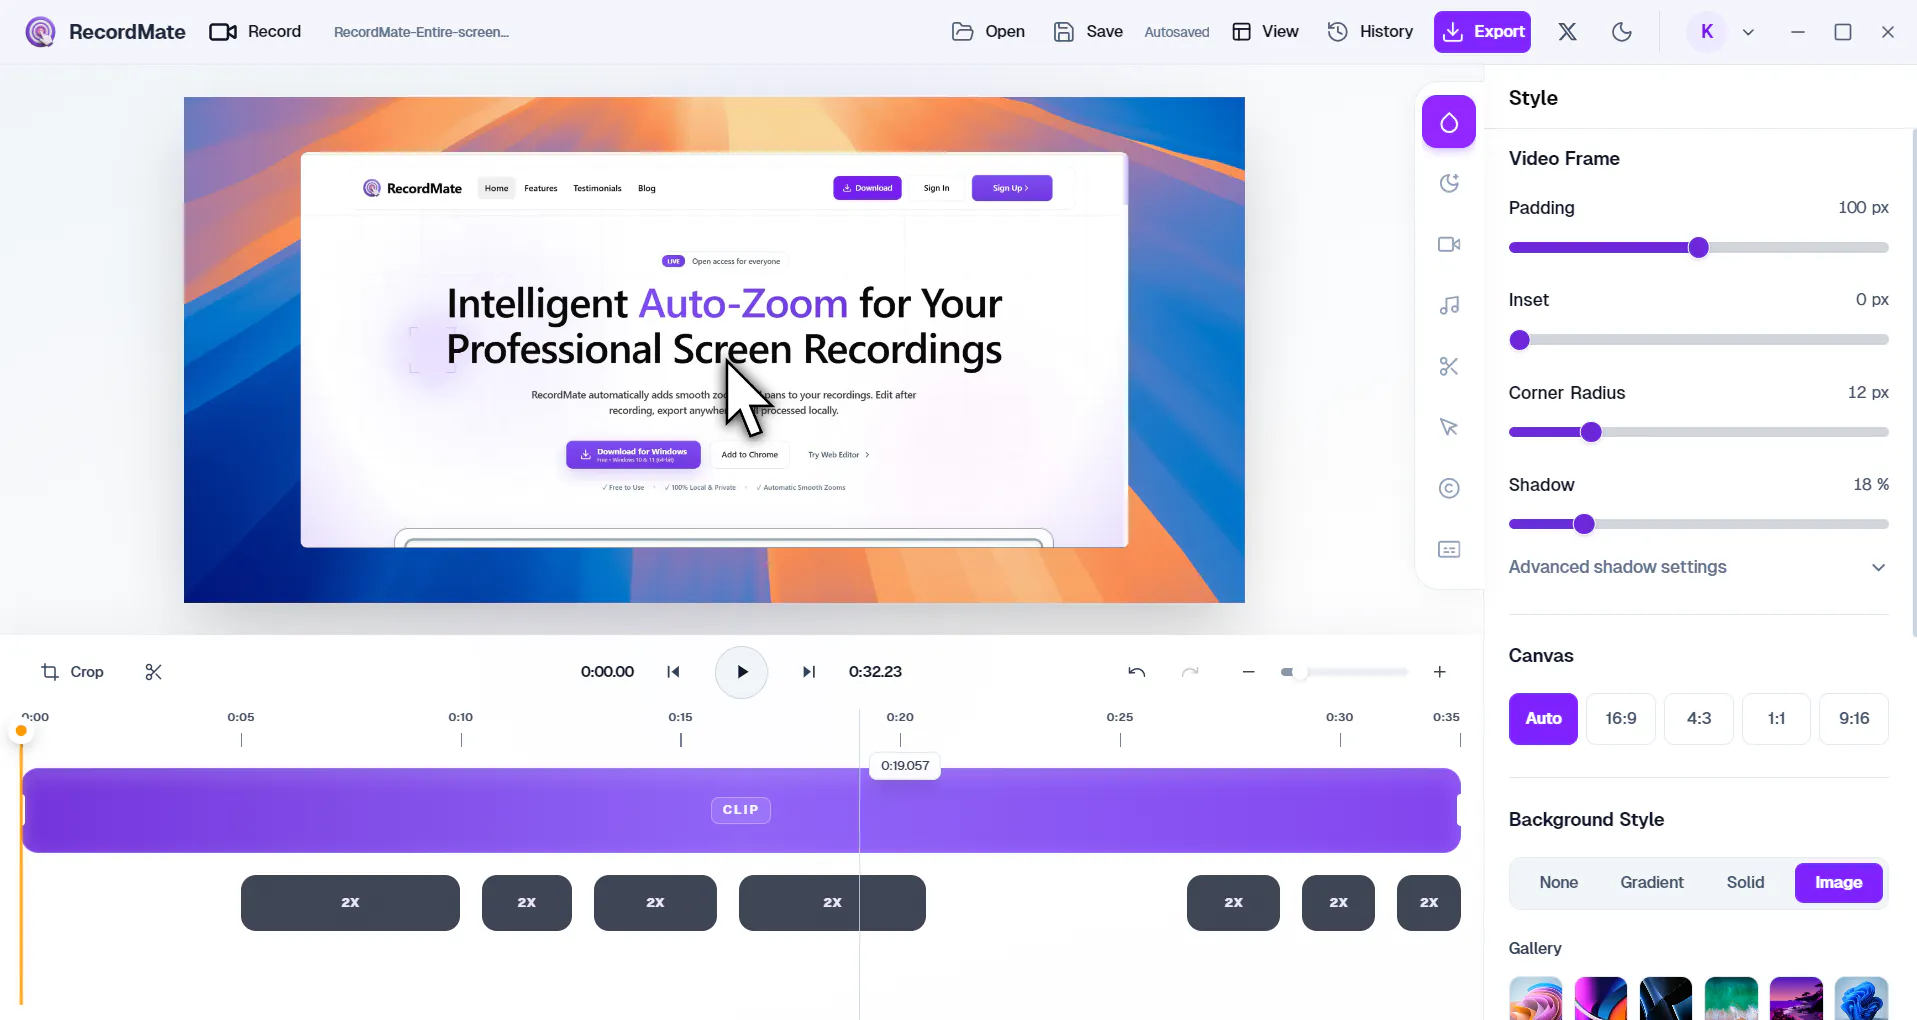This screenshot has height=1020, width=1917.
Task: Open the View menu
Action: coord(1265,32)
